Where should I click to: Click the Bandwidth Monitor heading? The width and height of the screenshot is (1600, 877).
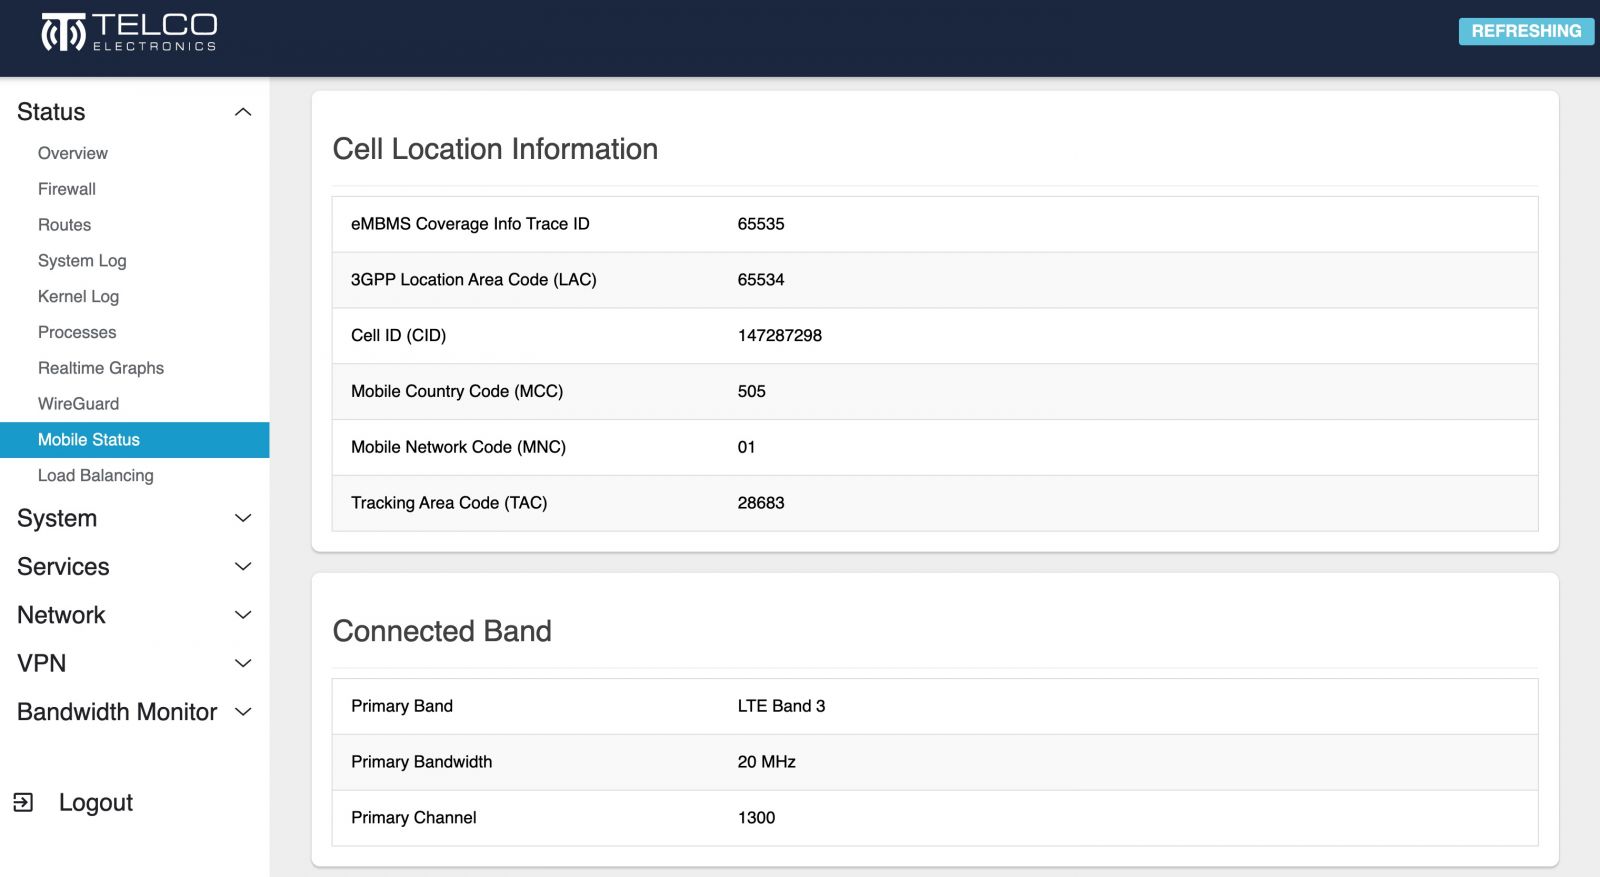point(117,712)
